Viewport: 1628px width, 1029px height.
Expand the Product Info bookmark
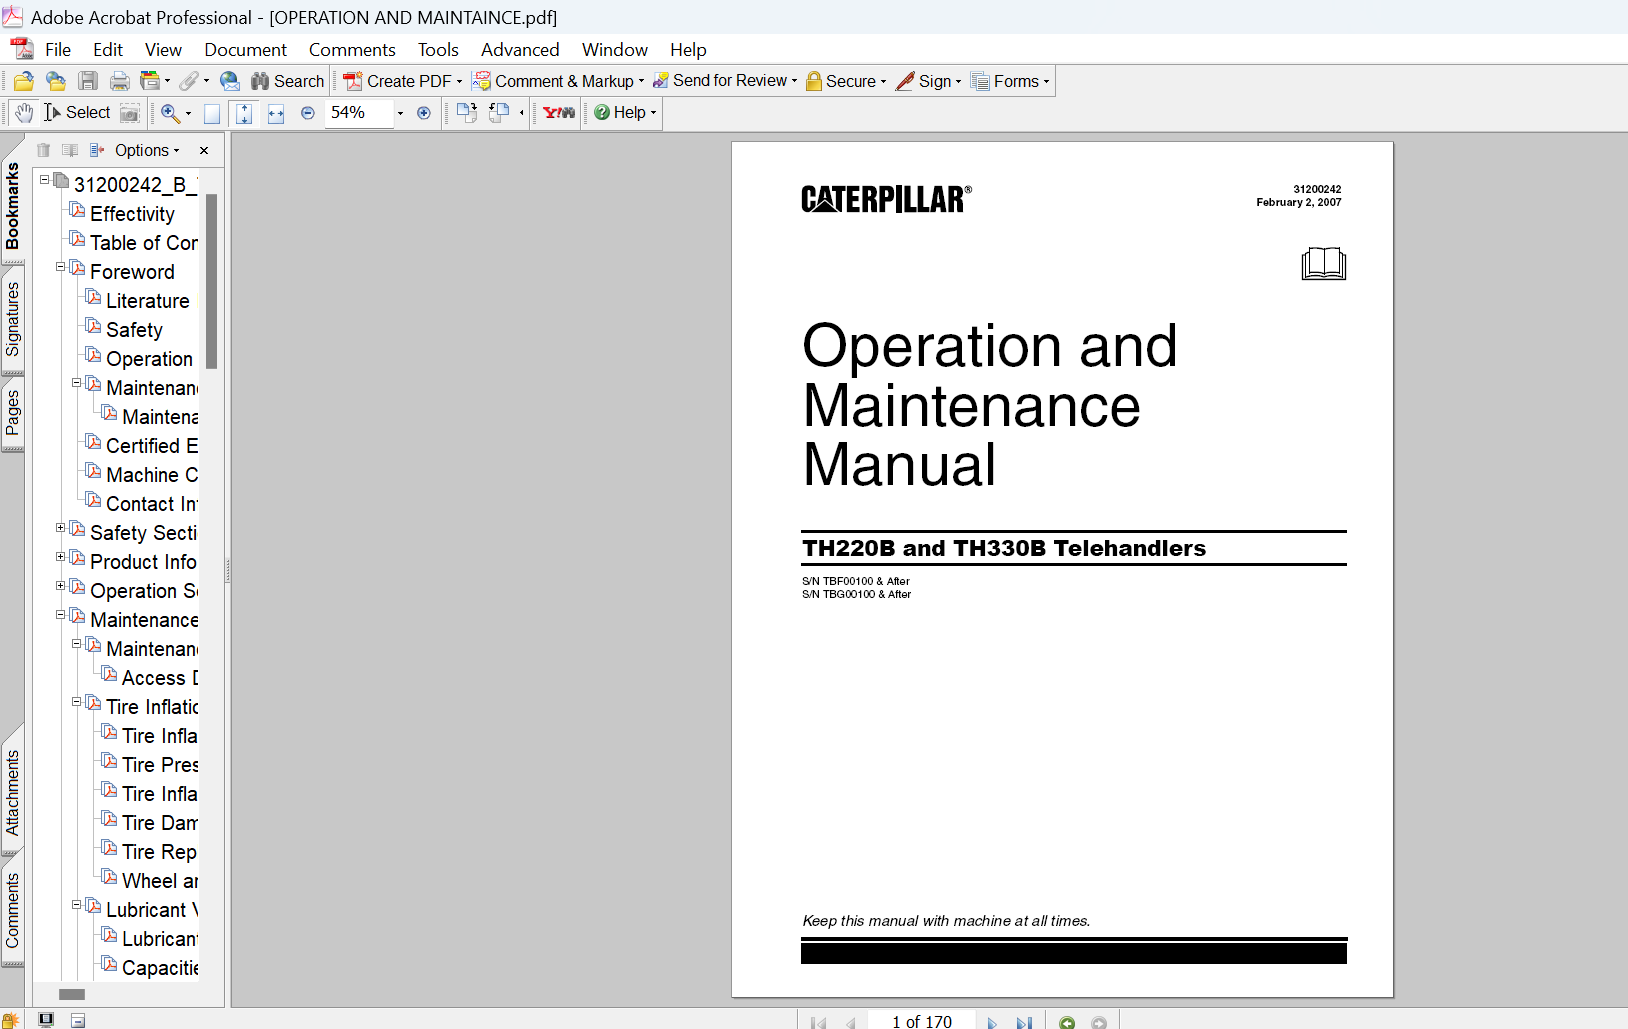(x=60, y=557)
